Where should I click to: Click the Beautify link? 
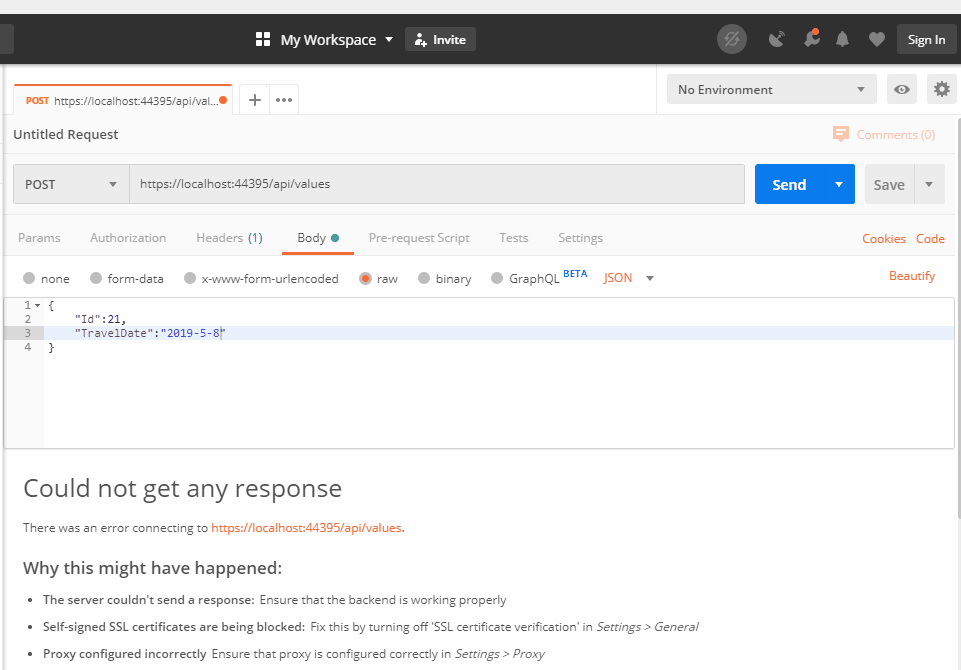(x=911, y=275)
